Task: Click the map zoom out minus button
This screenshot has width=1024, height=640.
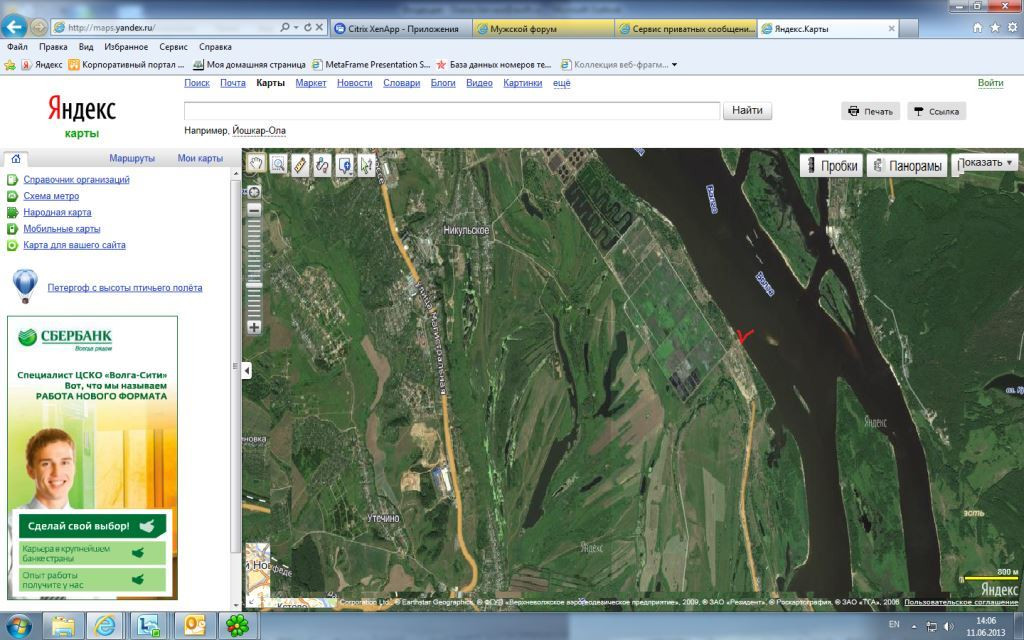Action: (254, 210)
